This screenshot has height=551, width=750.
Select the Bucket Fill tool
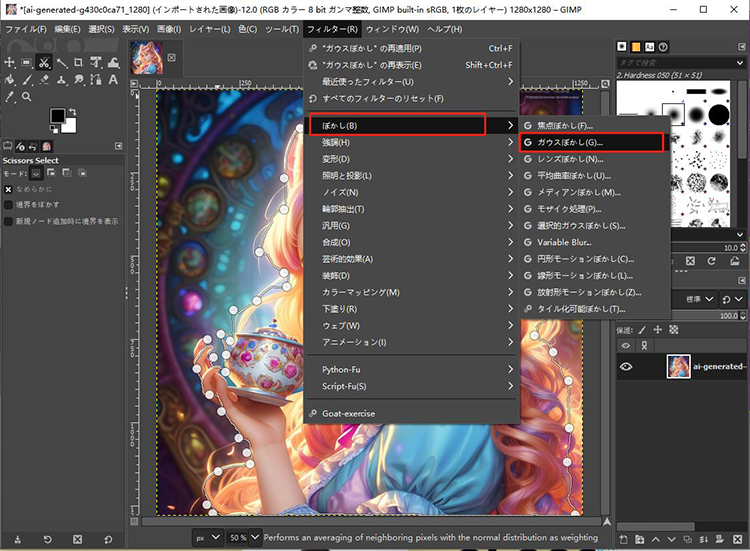(10, 79)
